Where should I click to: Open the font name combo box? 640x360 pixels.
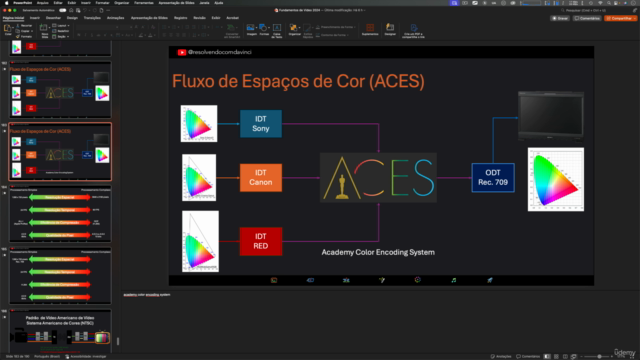(97, 27)
